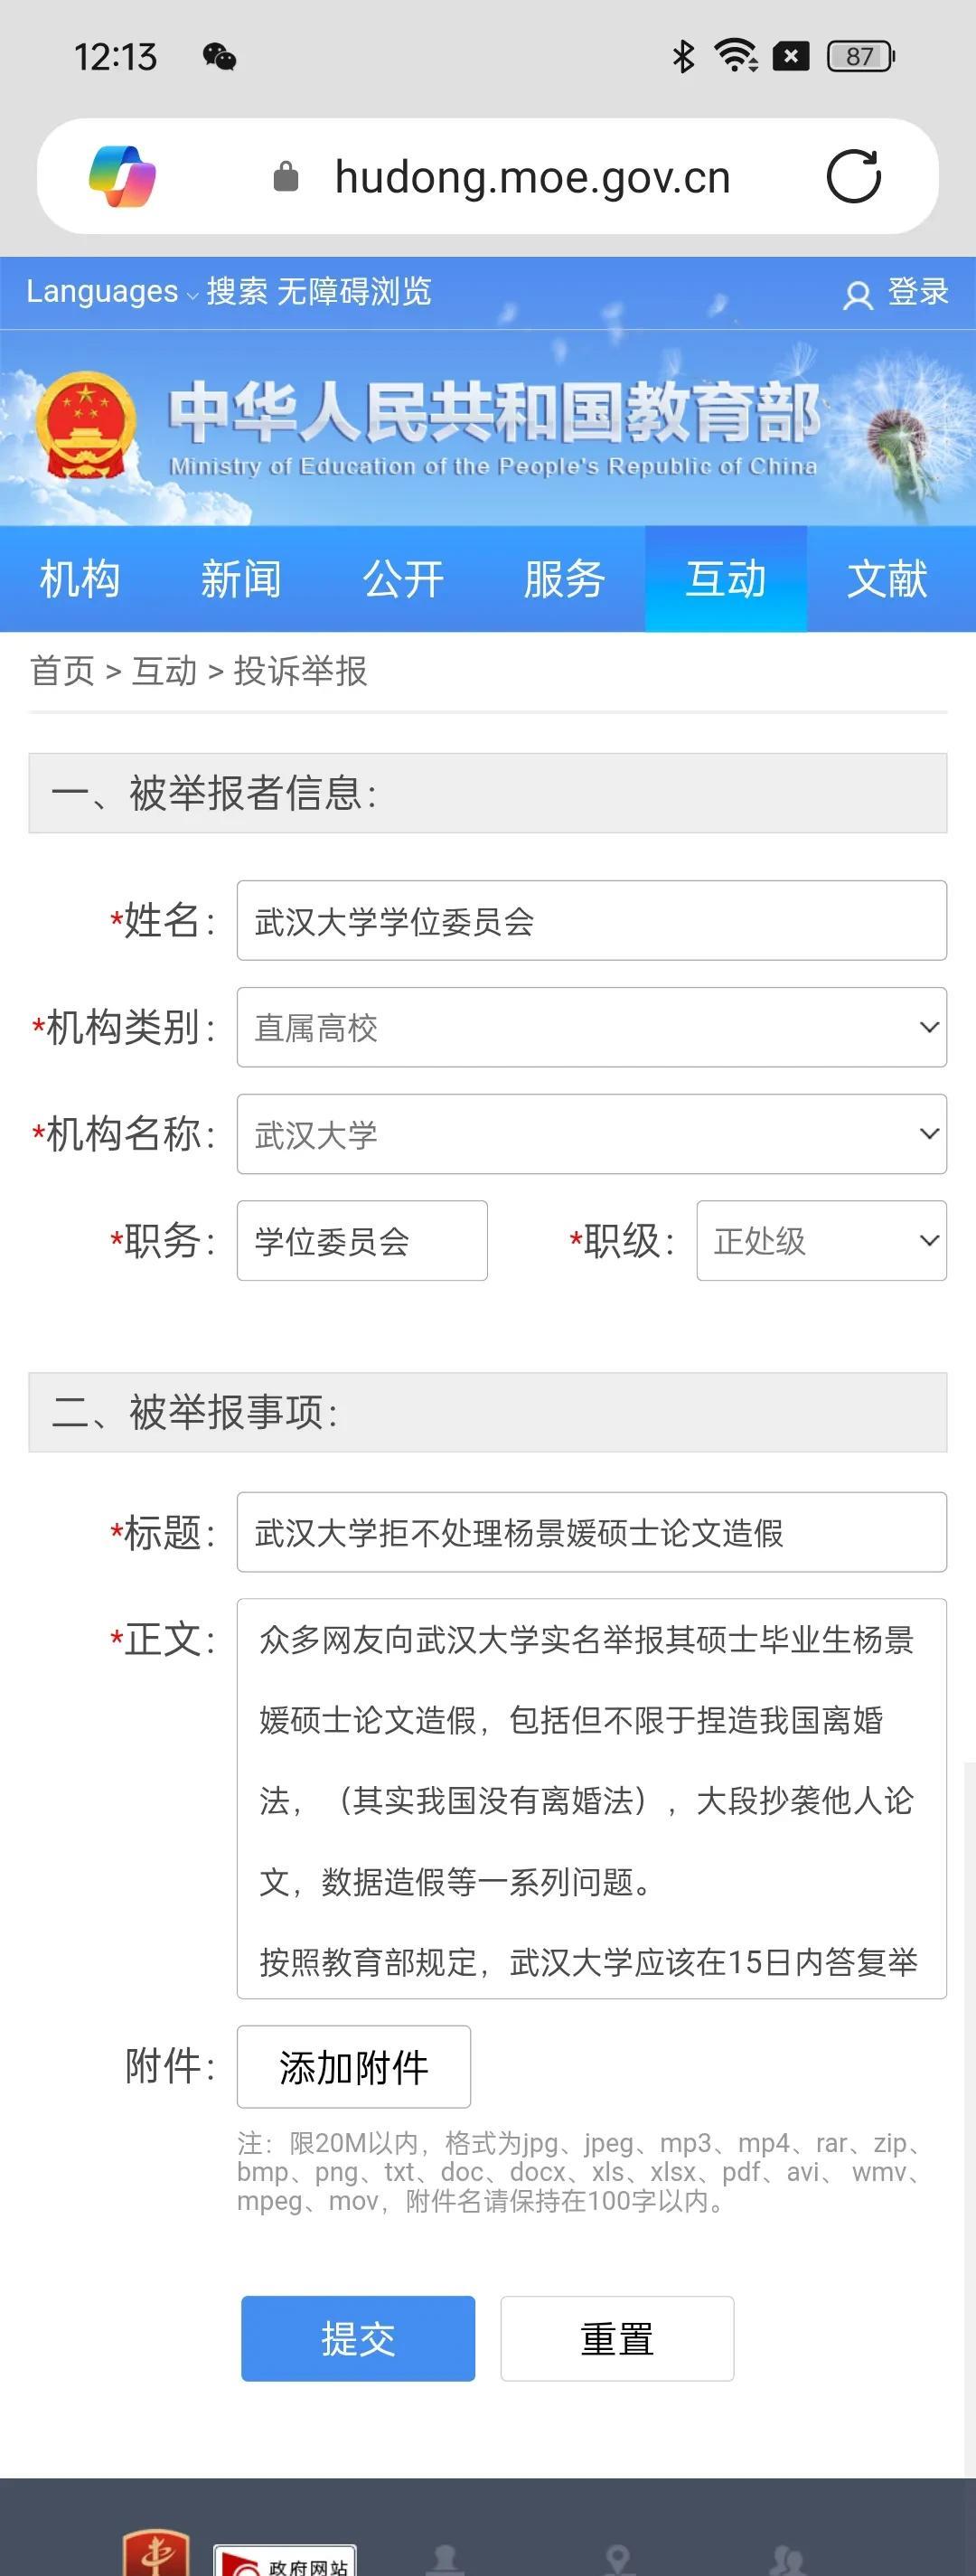Image resolution: width=976 pixels, height=2576 pixels.
Task: Click the national emblem logo
Action: pos(85,424)
